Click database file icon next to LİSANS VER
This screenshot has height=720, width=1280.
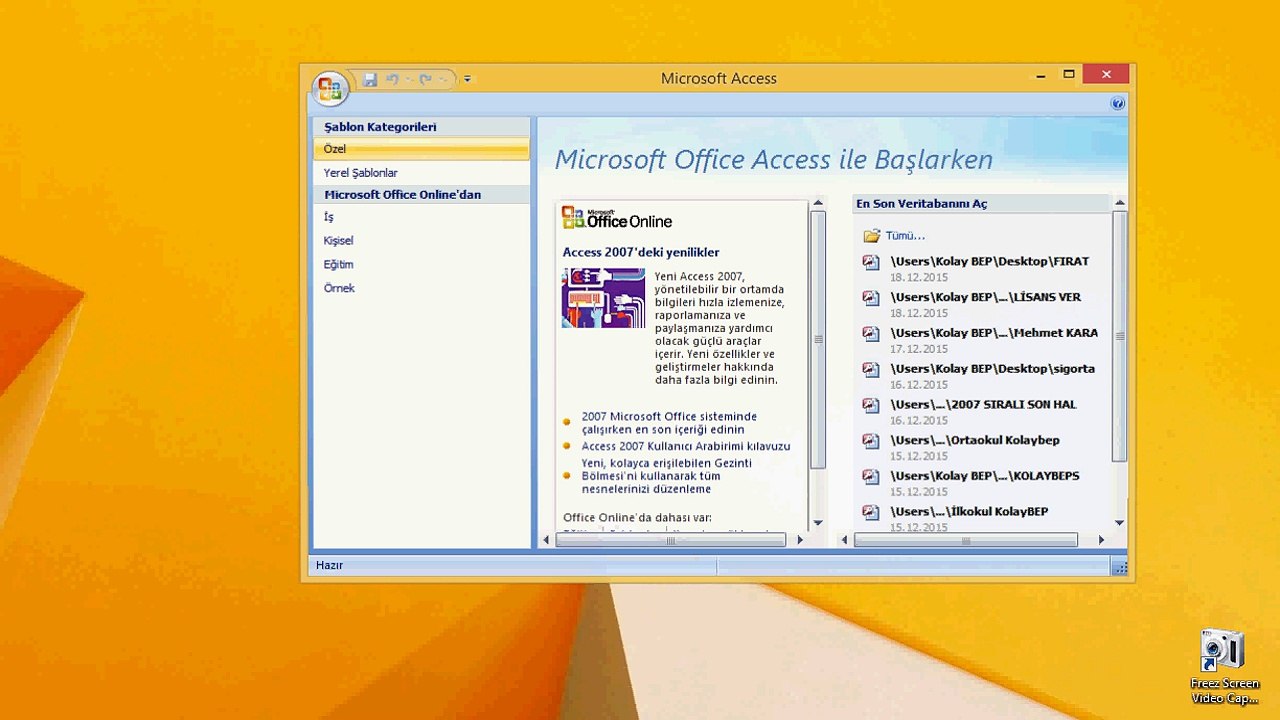871,298
